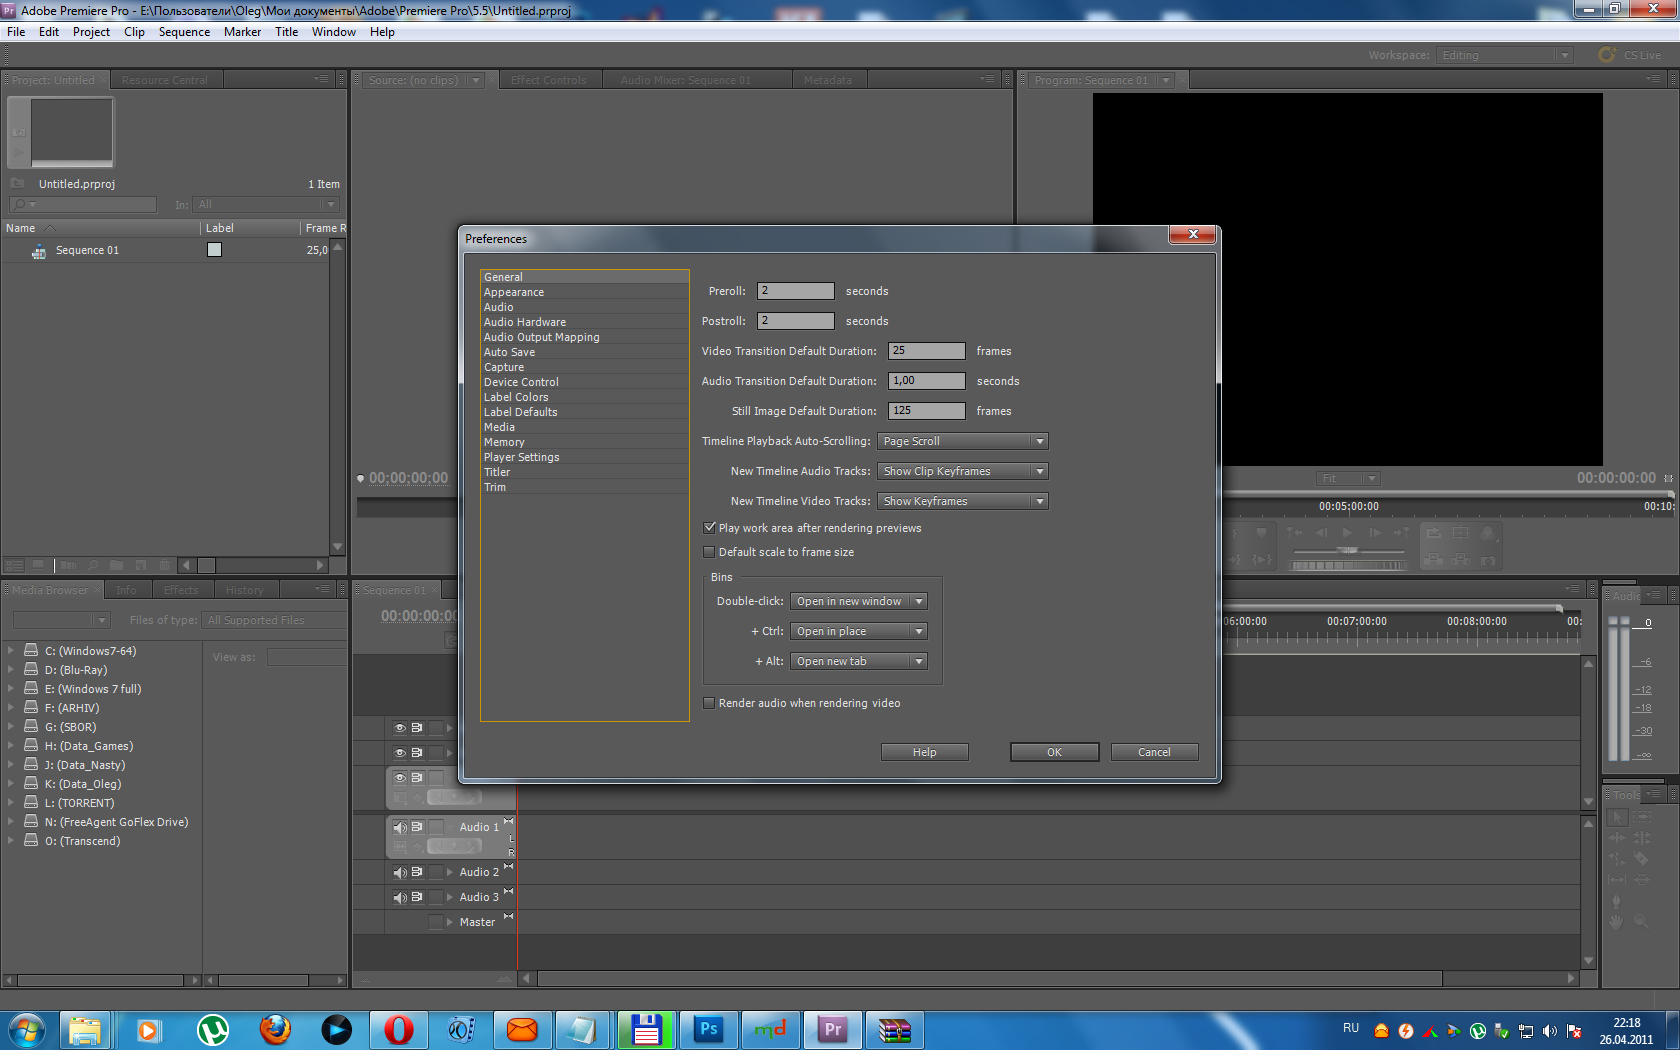Click the Extract button in Program monitor
The image size is (1680, 1050).
click(x=1460, y=560)
